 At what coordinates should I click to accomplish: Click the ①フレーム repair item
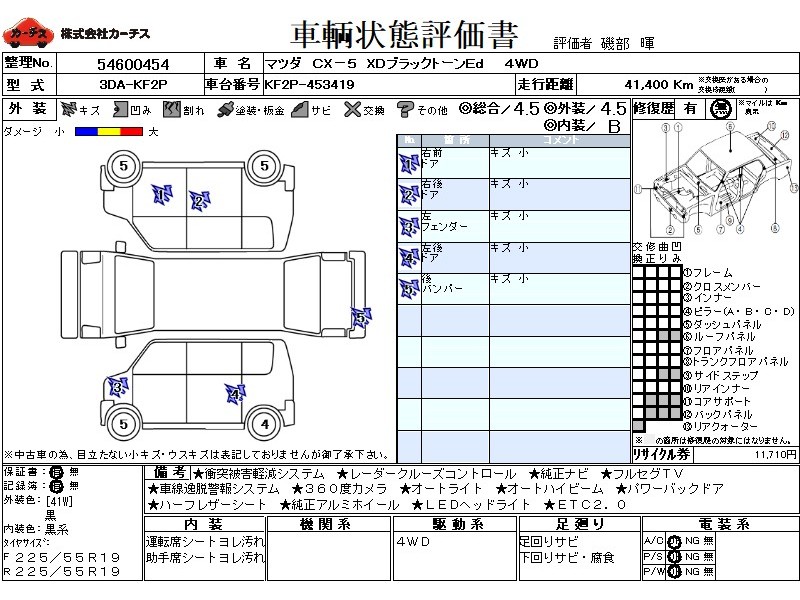(x=708, y=273)
